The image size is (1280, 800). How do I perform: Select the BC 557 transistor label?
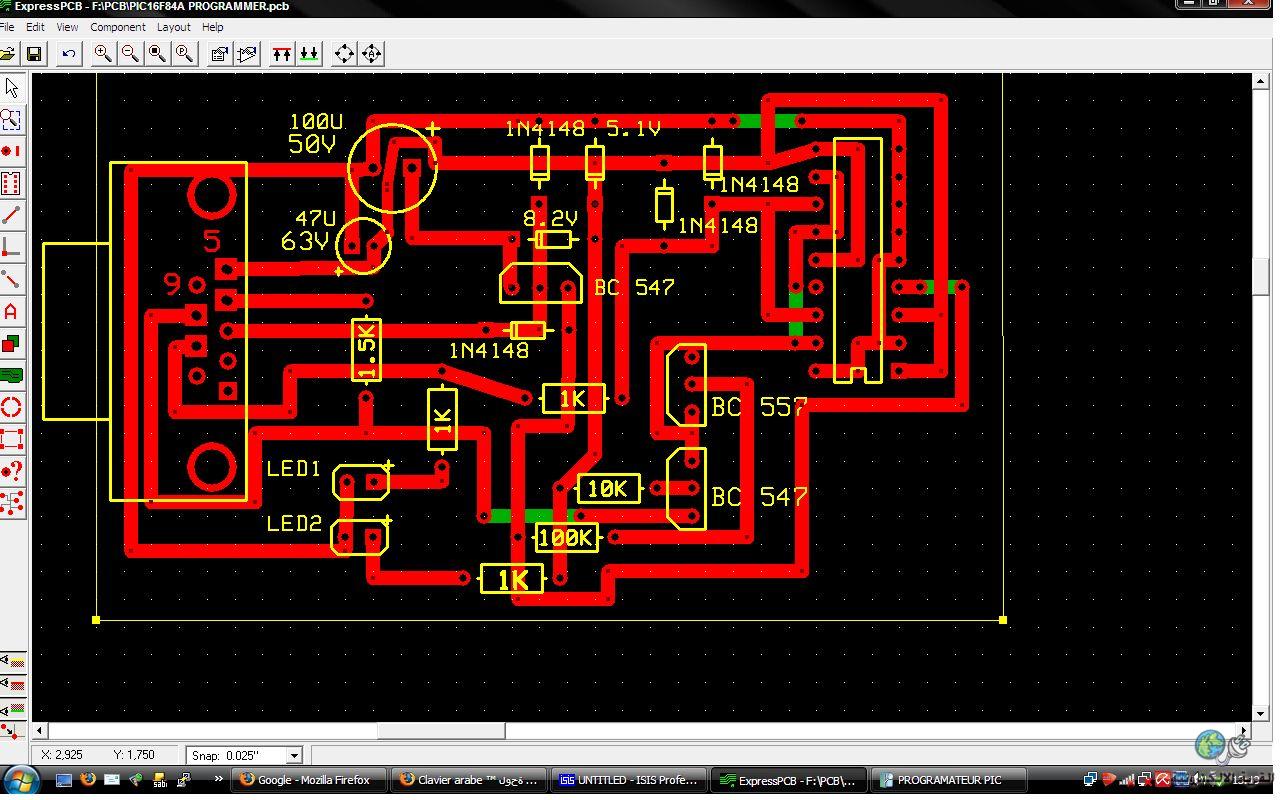pyautogui.click(x=759, y=407)
